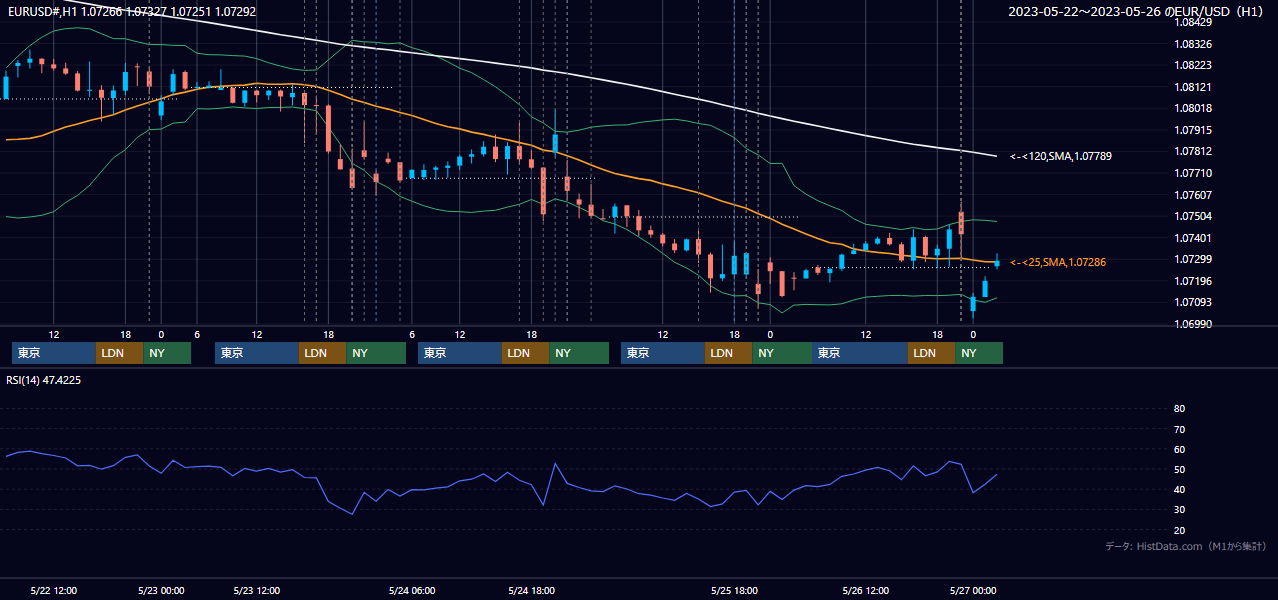Click the 5/24 18:00 date label
The height and width of the screenshot is (600, 1278).
(x=531, y=590)
